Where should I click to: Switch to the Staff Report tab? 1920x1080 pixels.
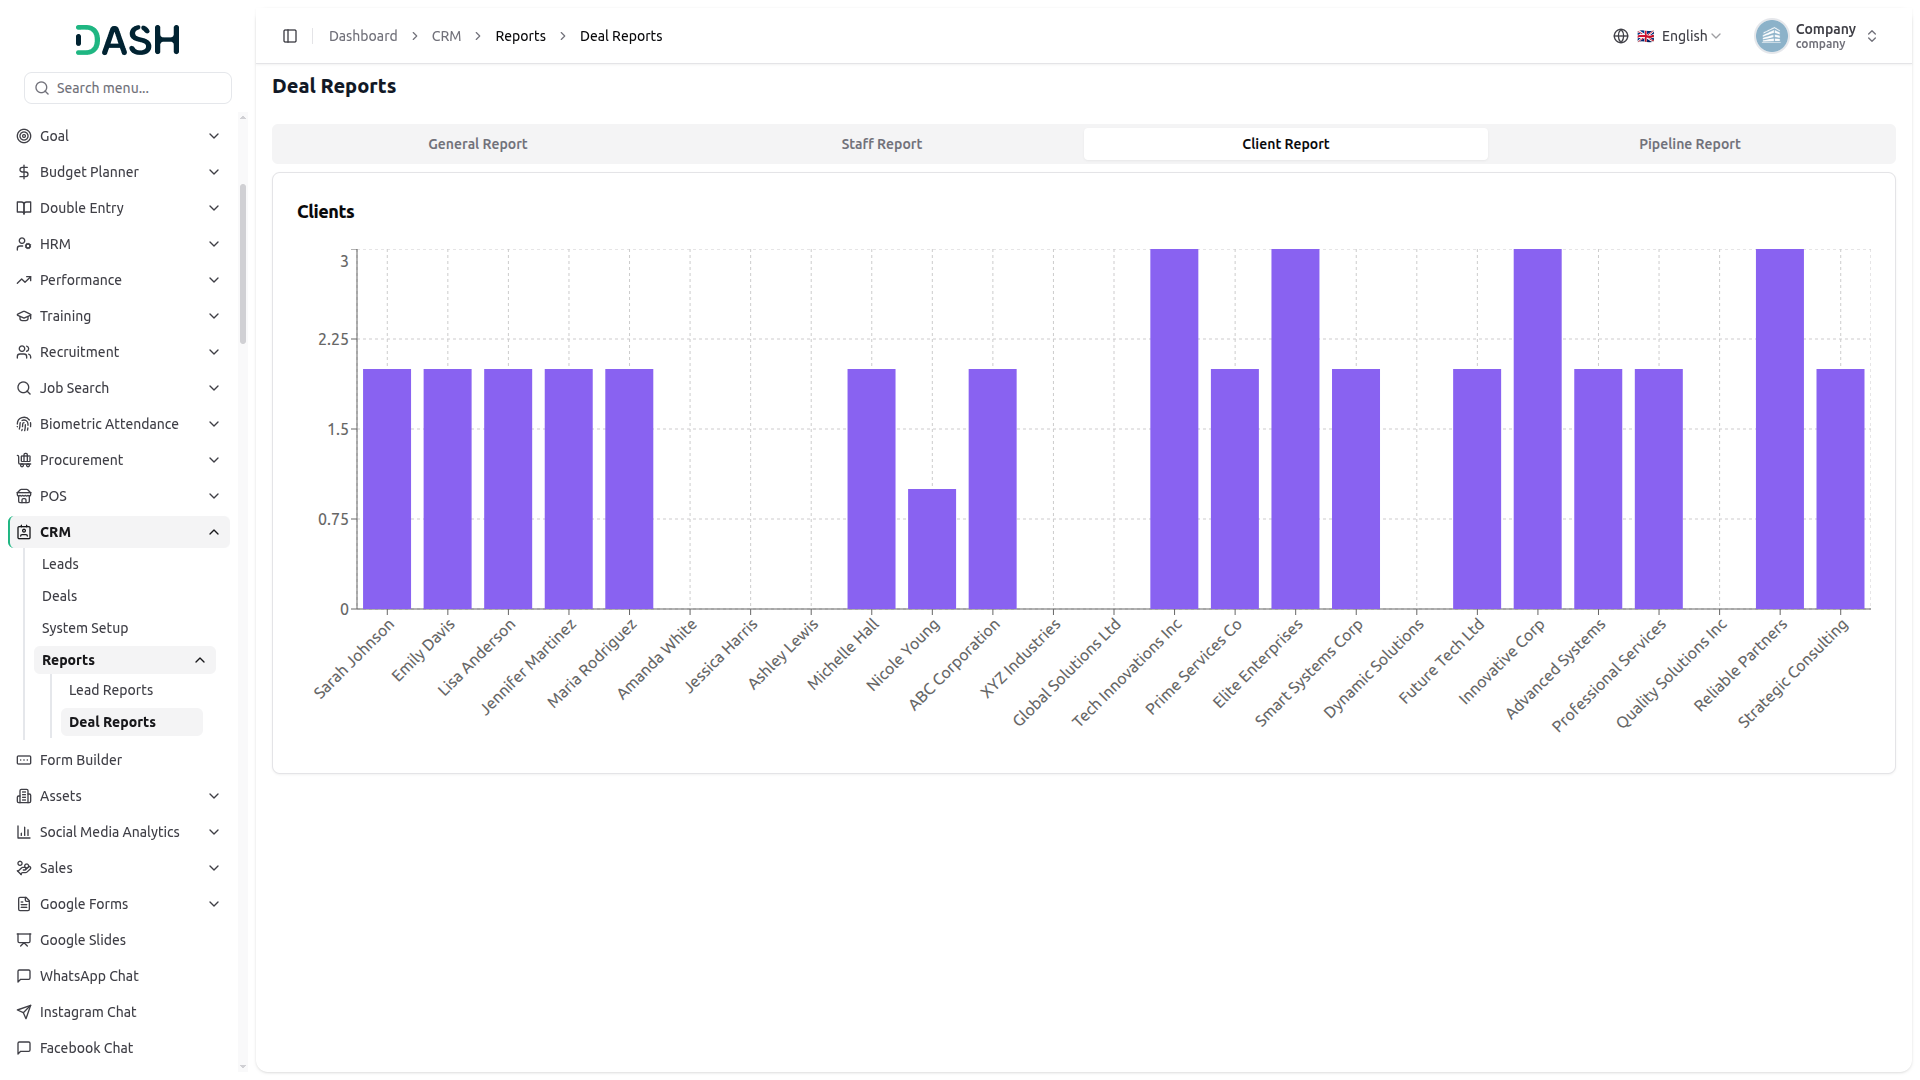click(881, 144)
